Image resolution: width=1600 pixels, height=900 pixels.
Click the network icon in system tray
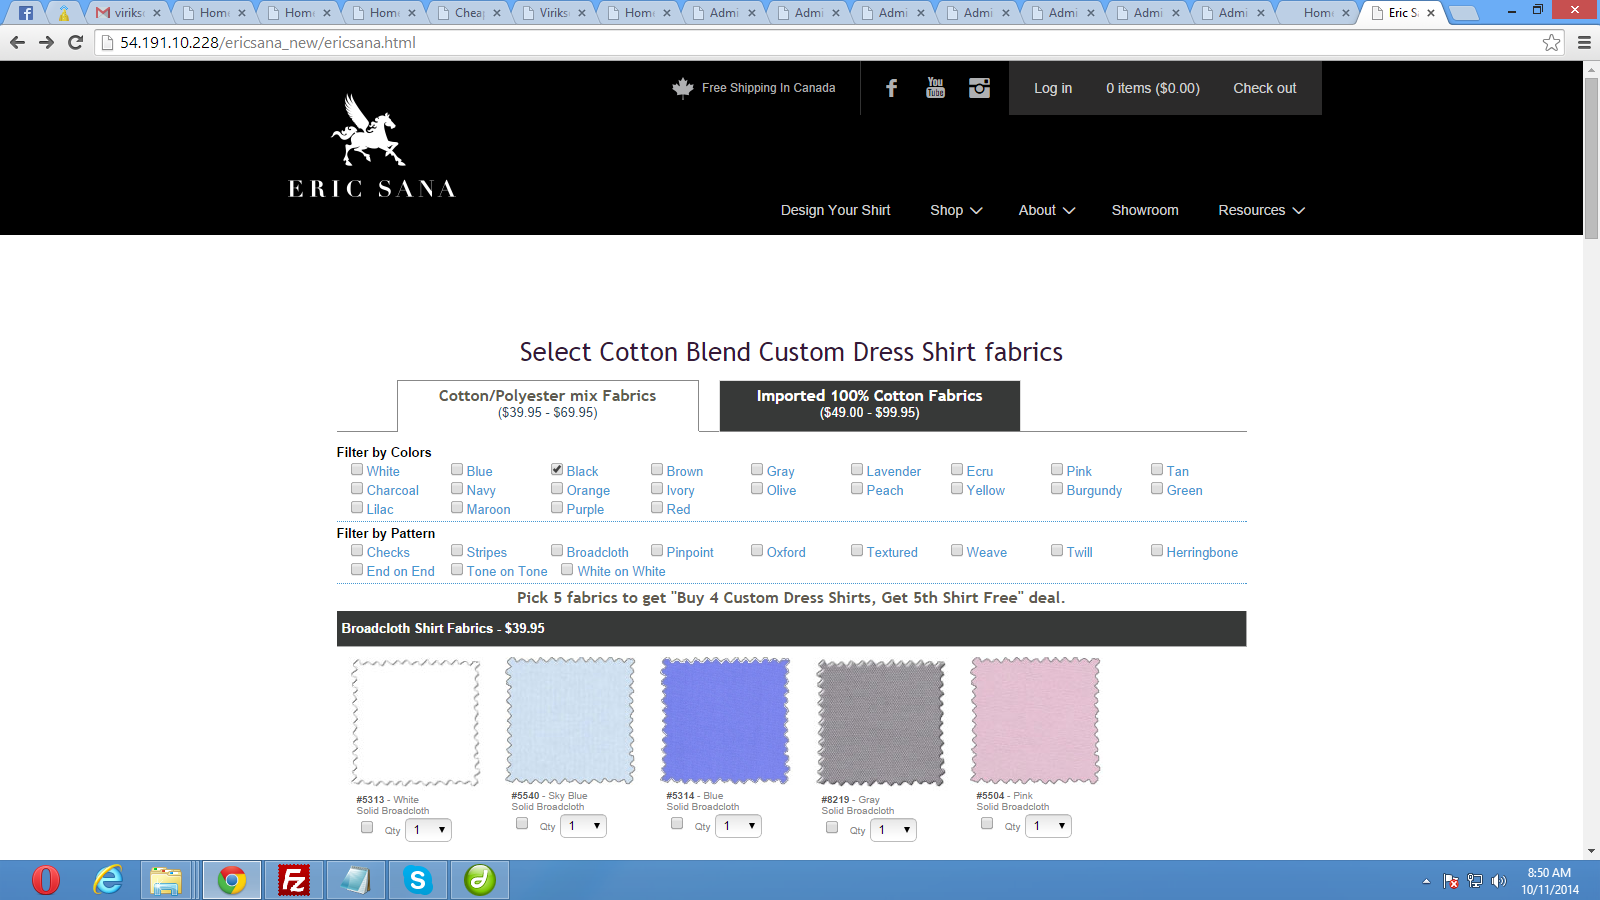pyautogui.click(x=1474, y=881)
